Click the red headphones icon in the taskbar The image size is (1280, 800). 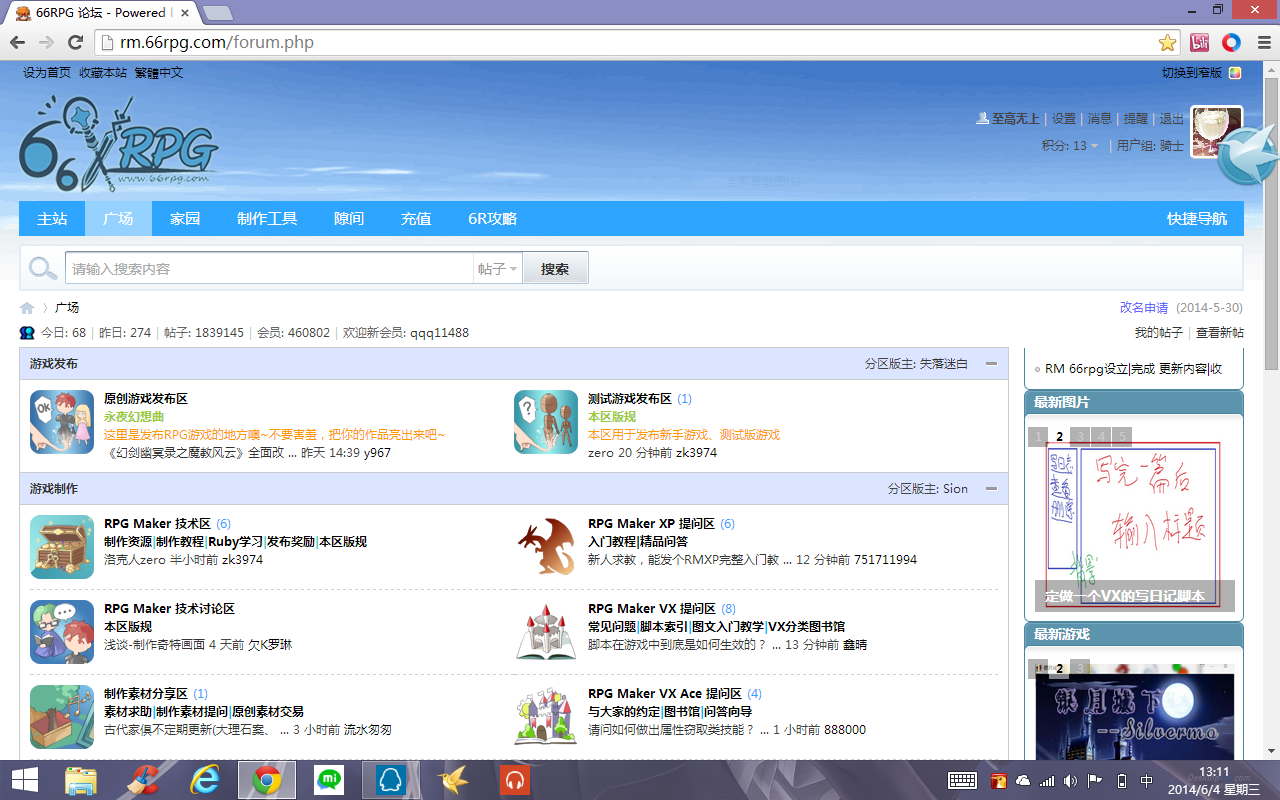coord(515,779)
